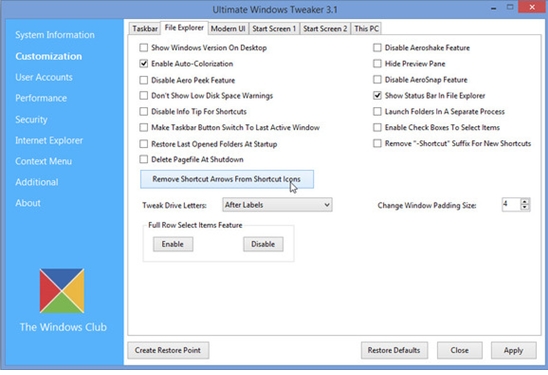Select Customization in sidebar
Viewport: 548px width, 375px height.
point(49,56)
